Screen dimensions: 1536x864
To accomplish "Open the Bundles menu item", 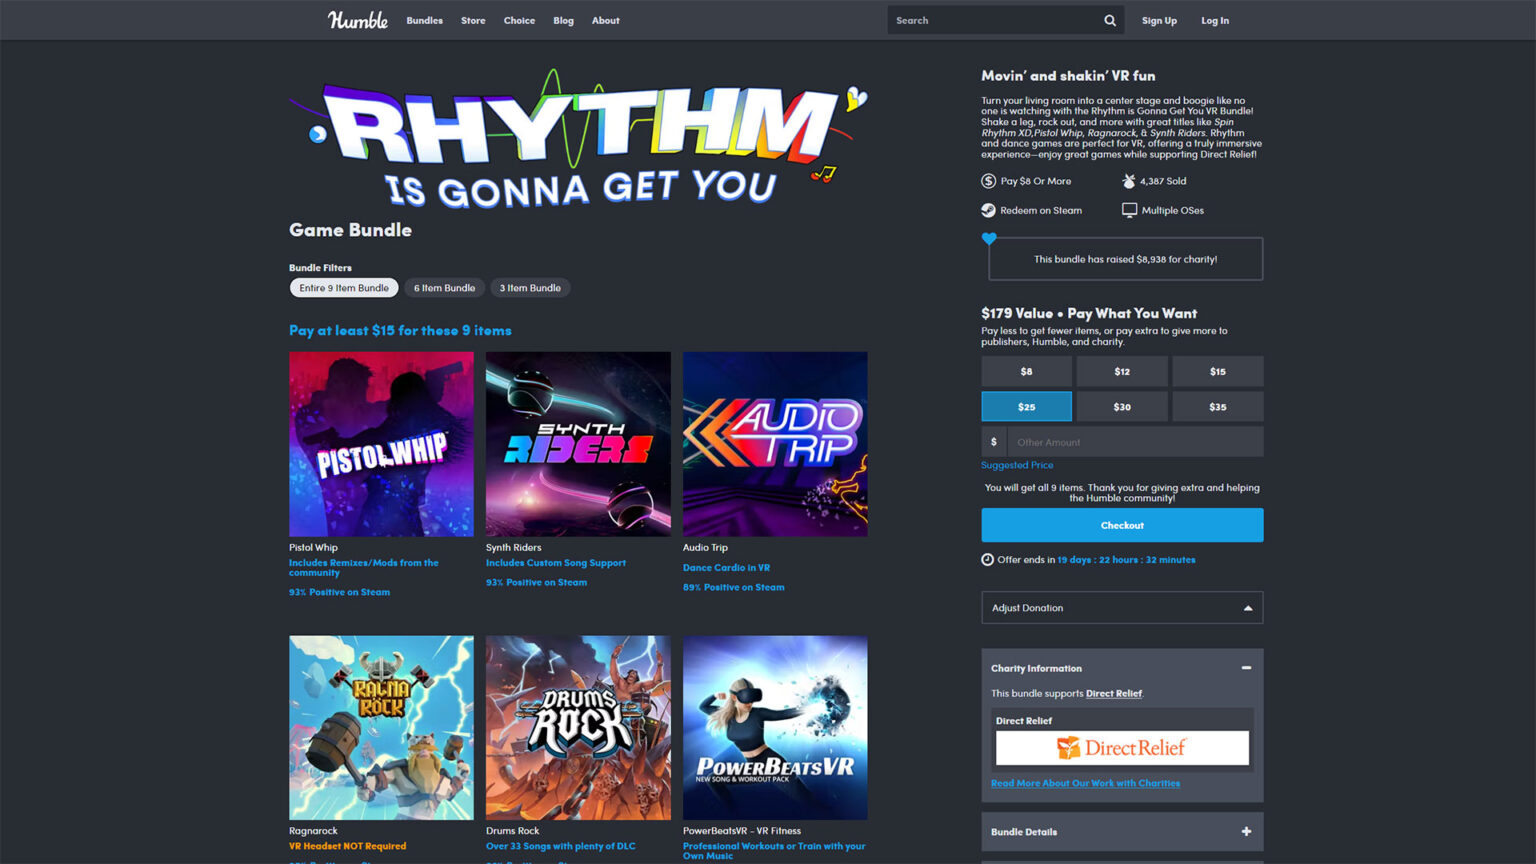I will pyautogui.click(x=424, y=20).
